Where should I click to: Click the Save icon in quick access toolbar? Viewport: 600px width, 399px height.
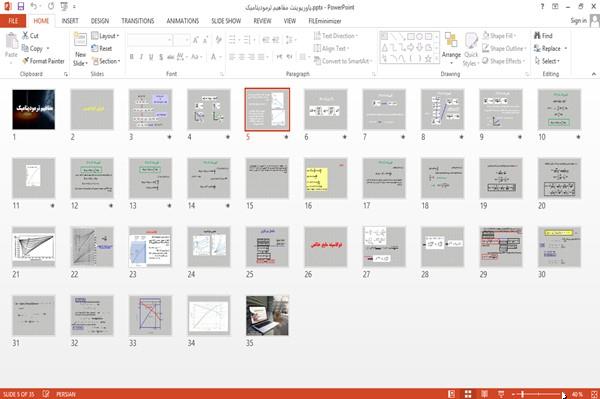[21, 7]
